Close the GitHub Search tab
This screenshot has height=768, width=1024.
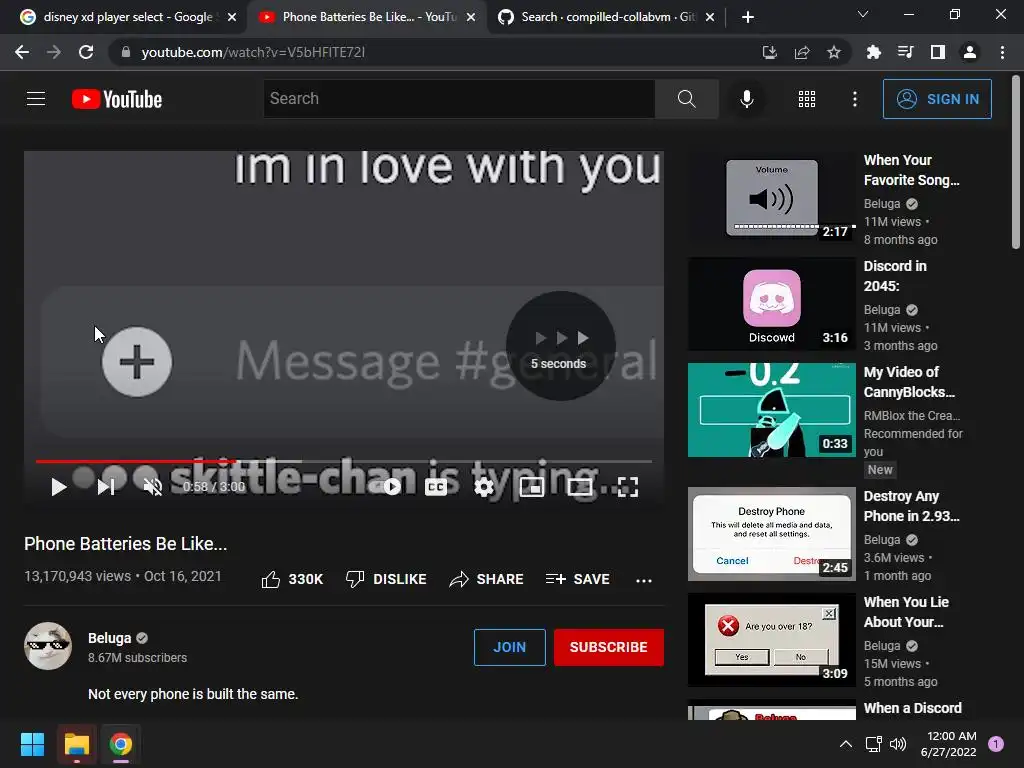710,18
